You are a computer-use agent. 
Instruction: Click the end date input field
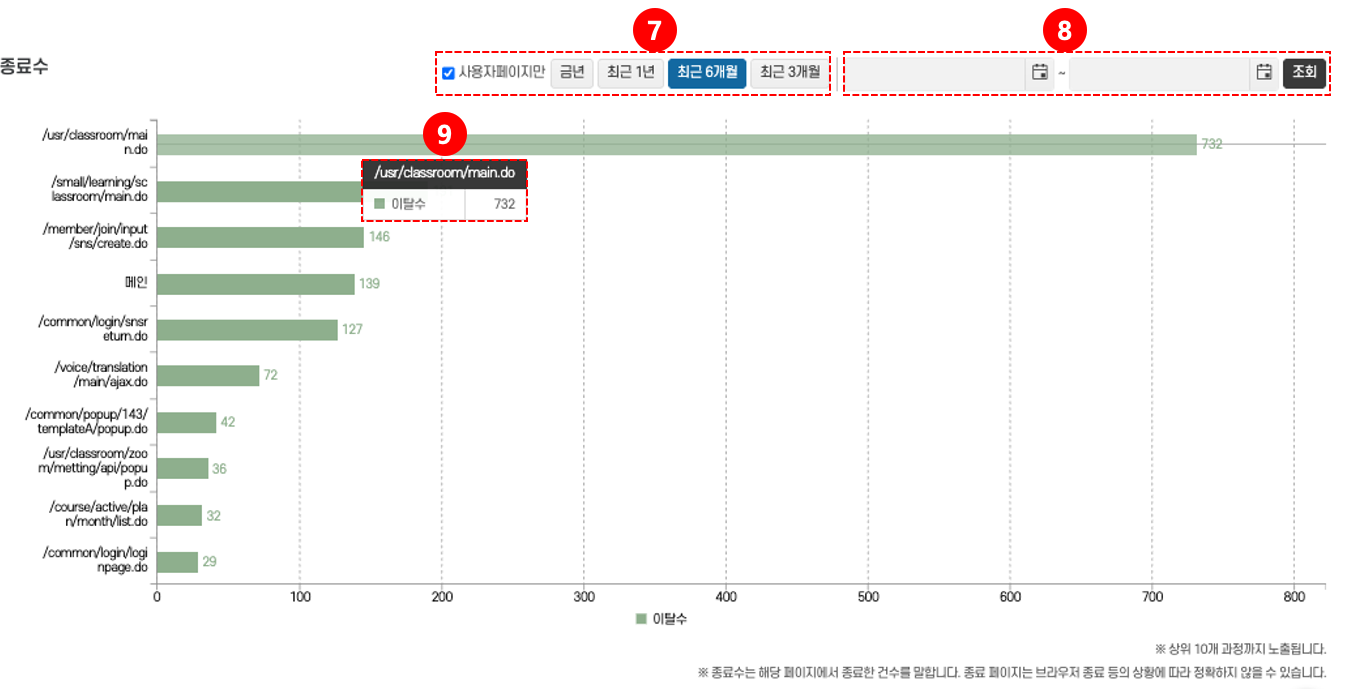[1160, 73]
